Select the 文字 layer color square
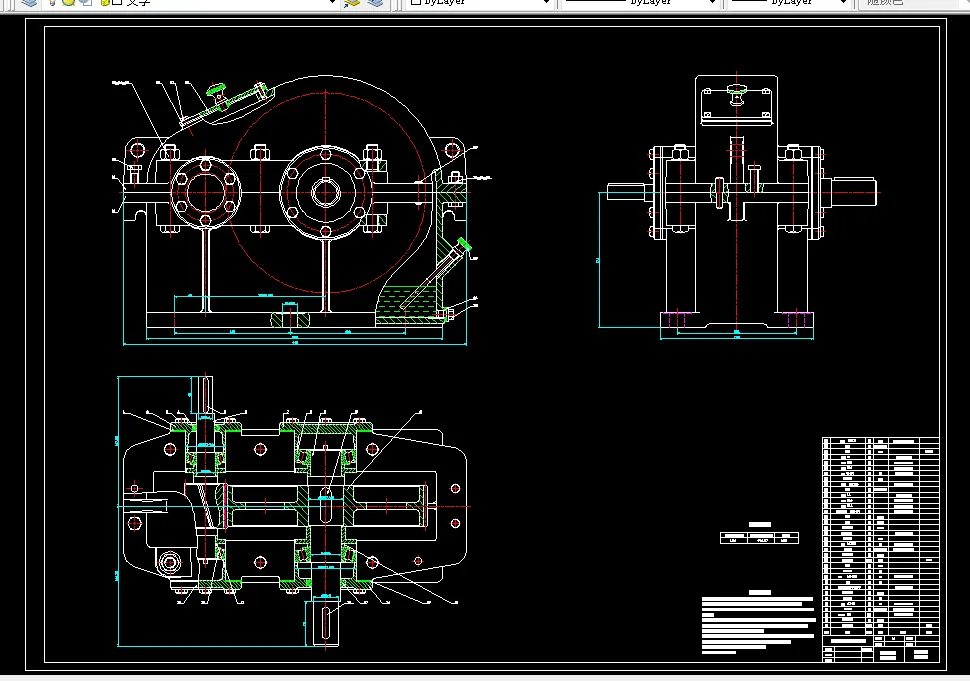The height and width of the screenshot is (681, 970). (x=117, y=2)
